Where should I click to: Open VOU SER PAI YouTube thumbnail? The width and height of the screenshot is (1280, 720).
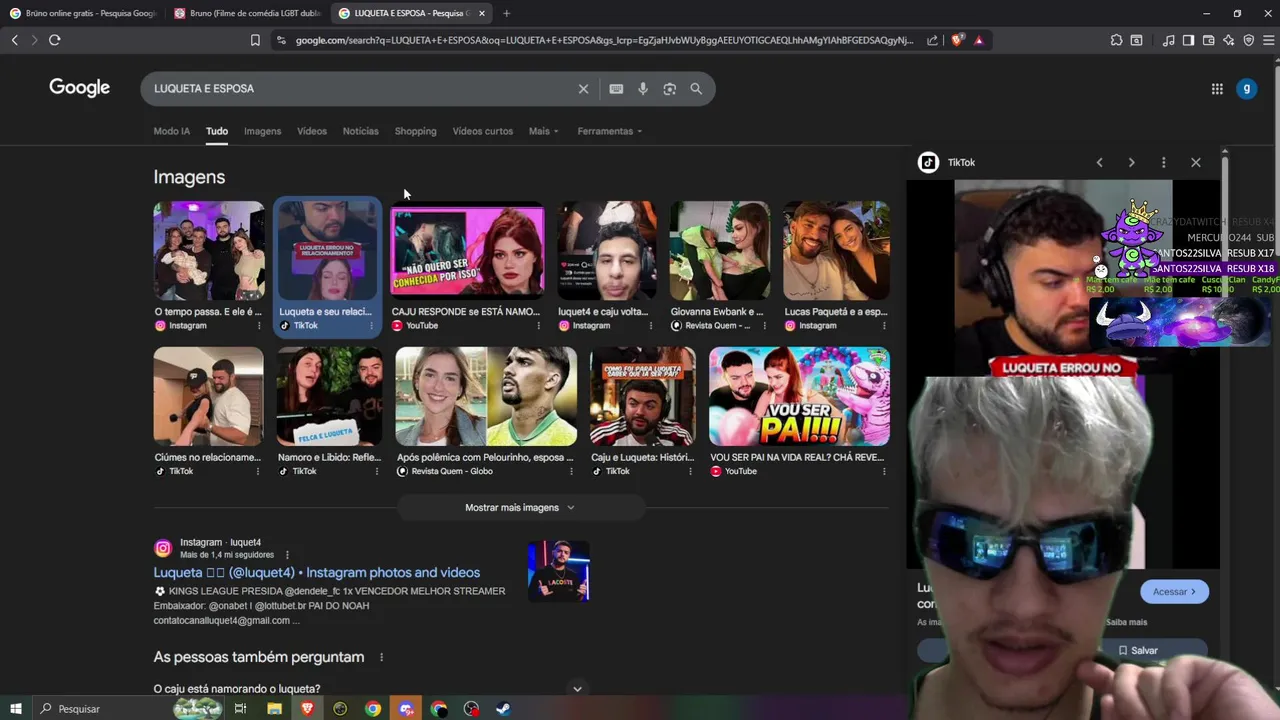pos(799,396)
